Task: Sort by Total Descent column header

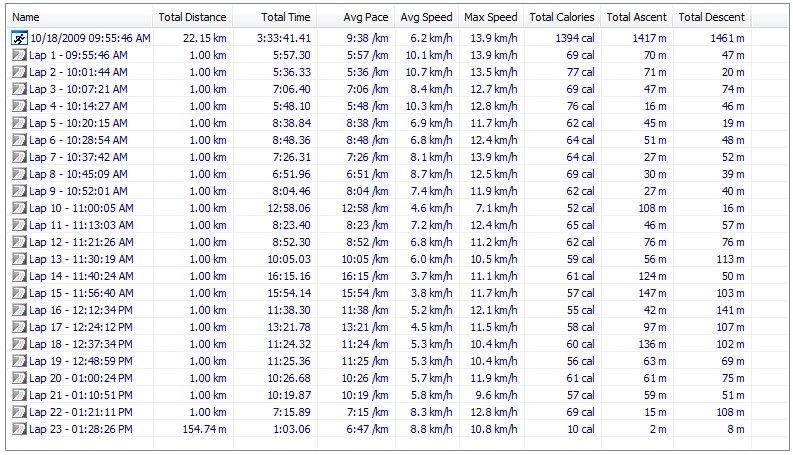Action: coord(711,17)
